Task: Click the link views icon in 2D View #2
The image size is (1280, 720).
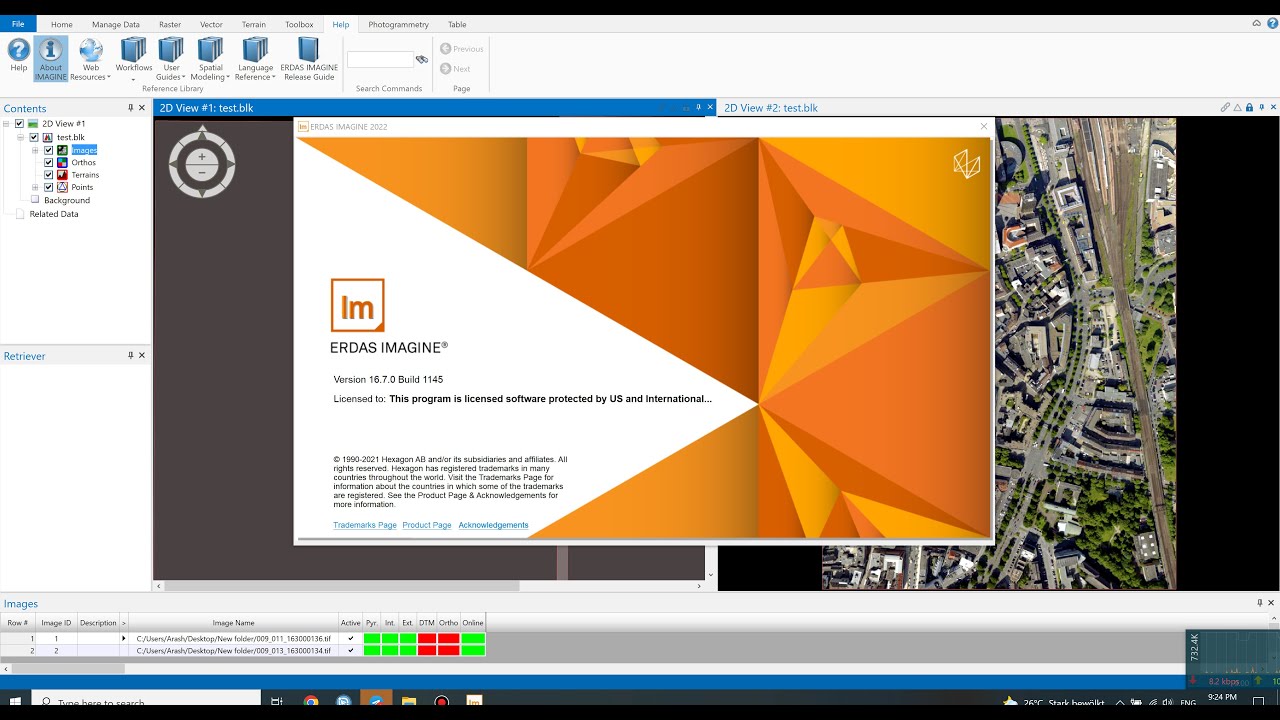Action: click(x=1225, y=108)
